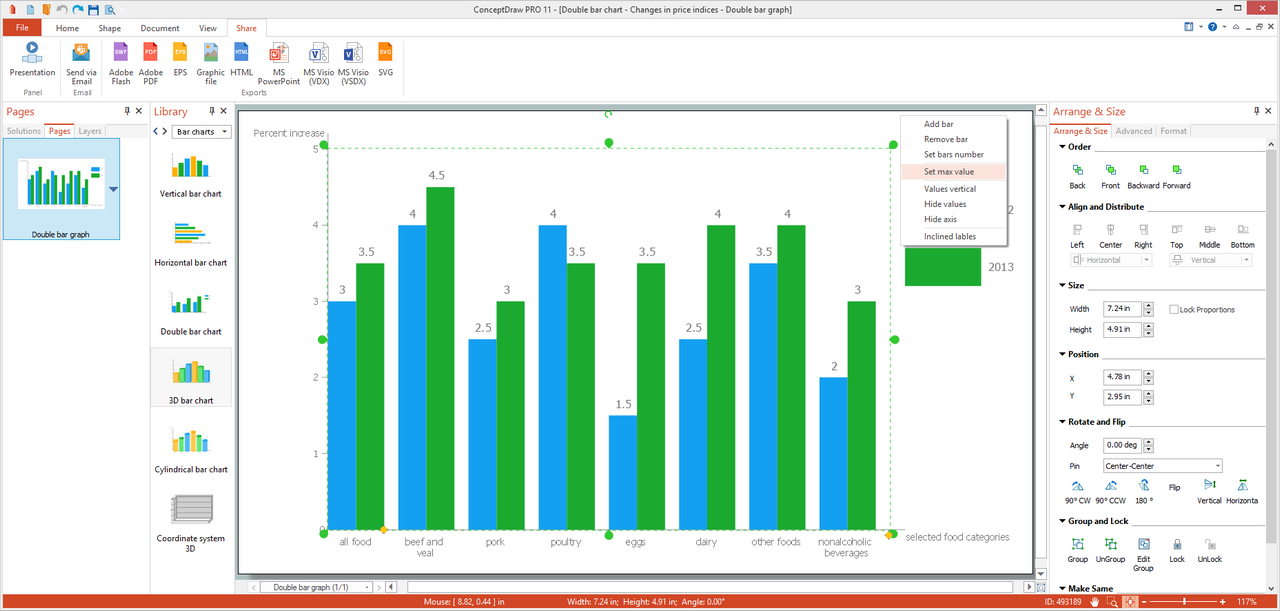Enable the Lock Proportions checkbox

coord(1174,310)
